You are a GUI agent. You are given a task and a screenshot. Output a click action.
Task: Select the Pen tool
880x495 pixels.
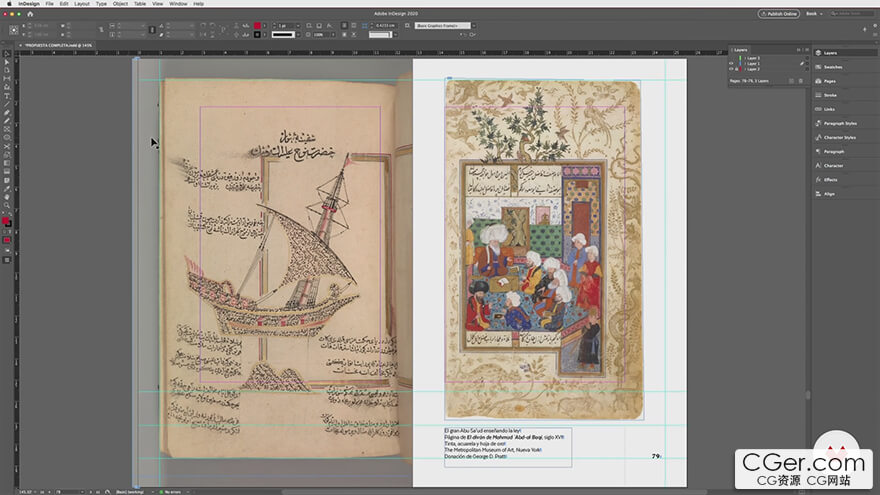coord(7,113)
